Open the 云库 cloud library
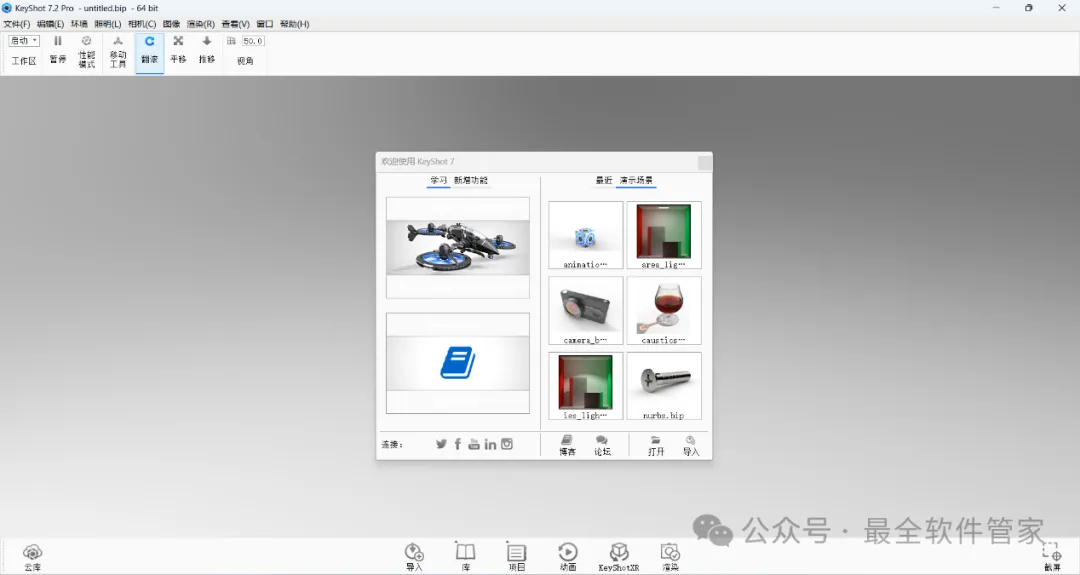The height and width of the screenshot is (575, 1080). 32,557
